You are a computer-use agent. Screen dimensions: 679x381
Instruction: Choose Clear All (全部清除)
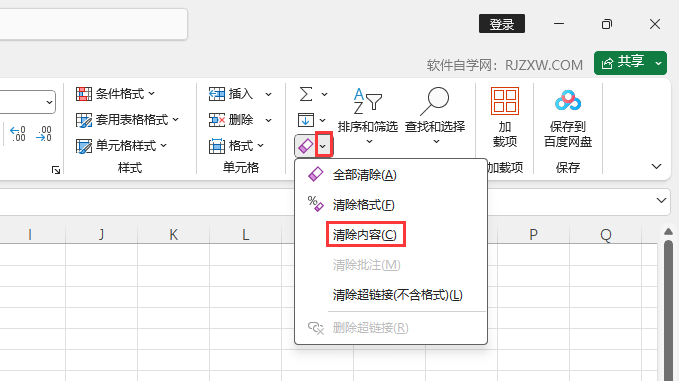391,175
